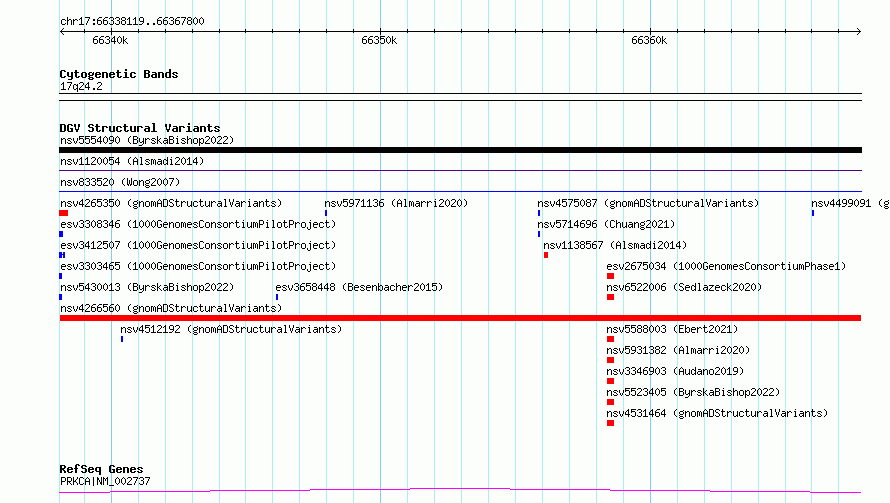
Task: Open the esv3658448 (Besenbacher2015) label
Action: 359,287
